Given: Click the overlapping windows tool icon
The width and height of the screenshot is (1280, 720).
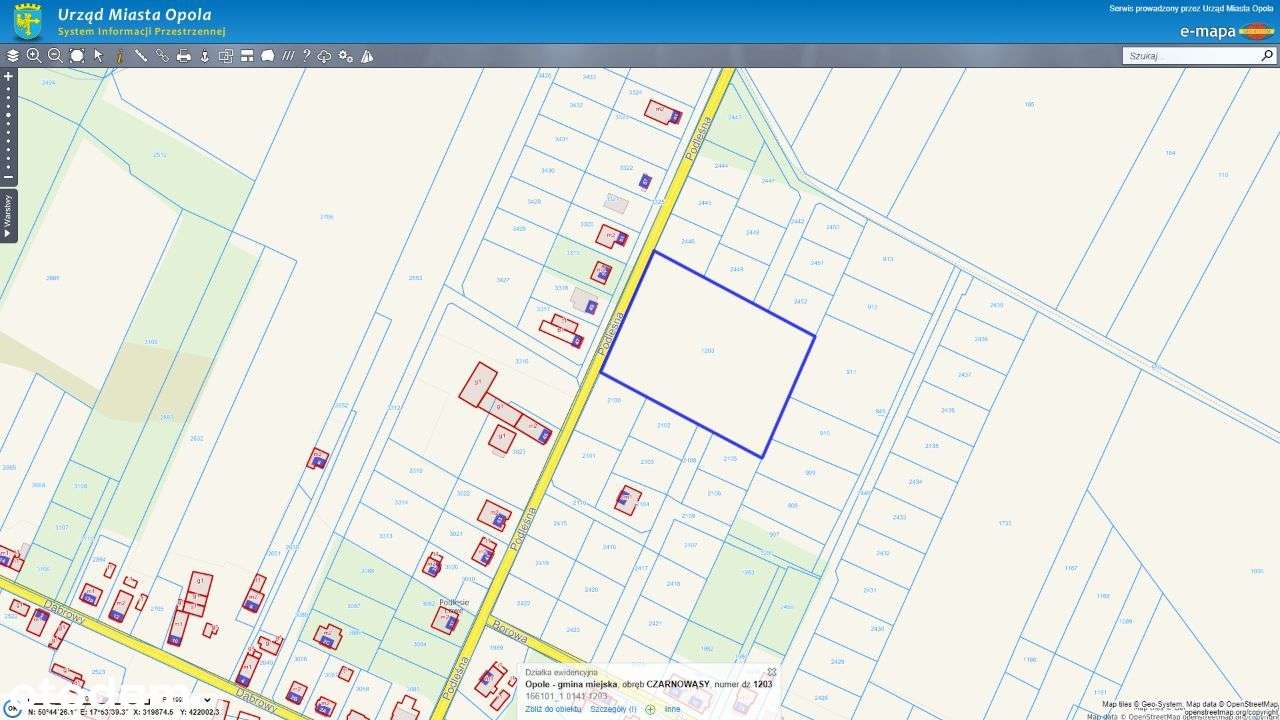Looking at the screenshot, I should (226, 56).
